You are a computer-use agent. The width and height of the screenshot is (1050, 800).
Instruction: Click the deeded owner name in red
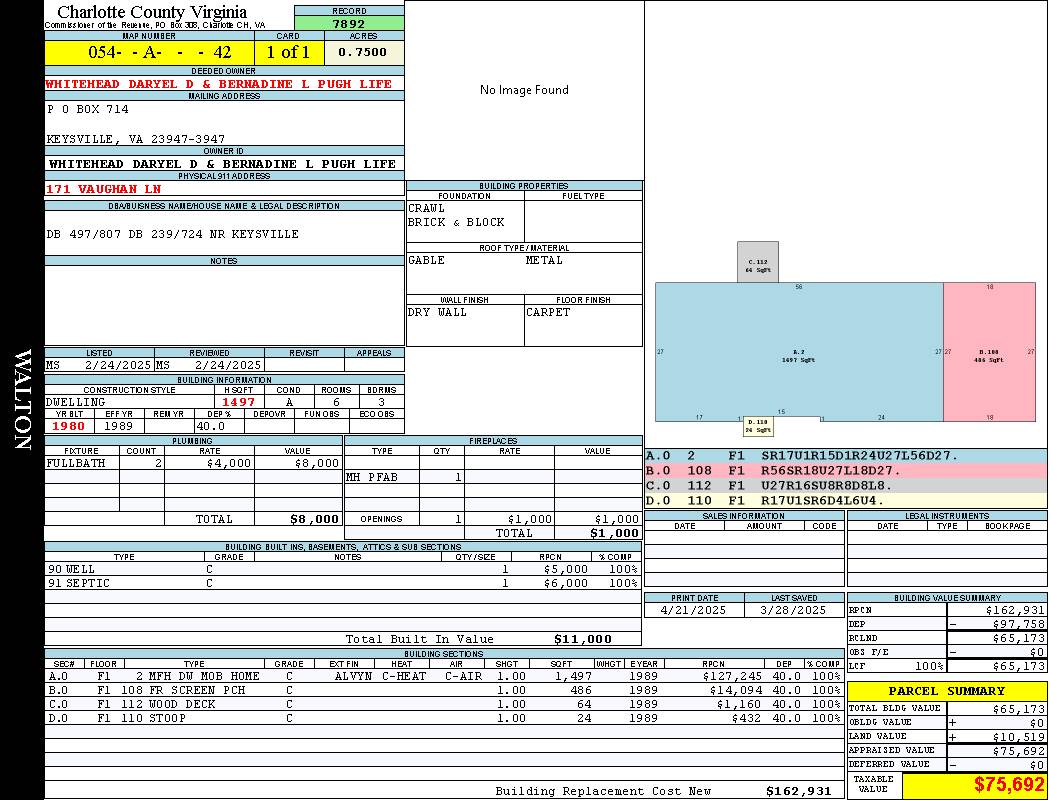coord(218,84)
